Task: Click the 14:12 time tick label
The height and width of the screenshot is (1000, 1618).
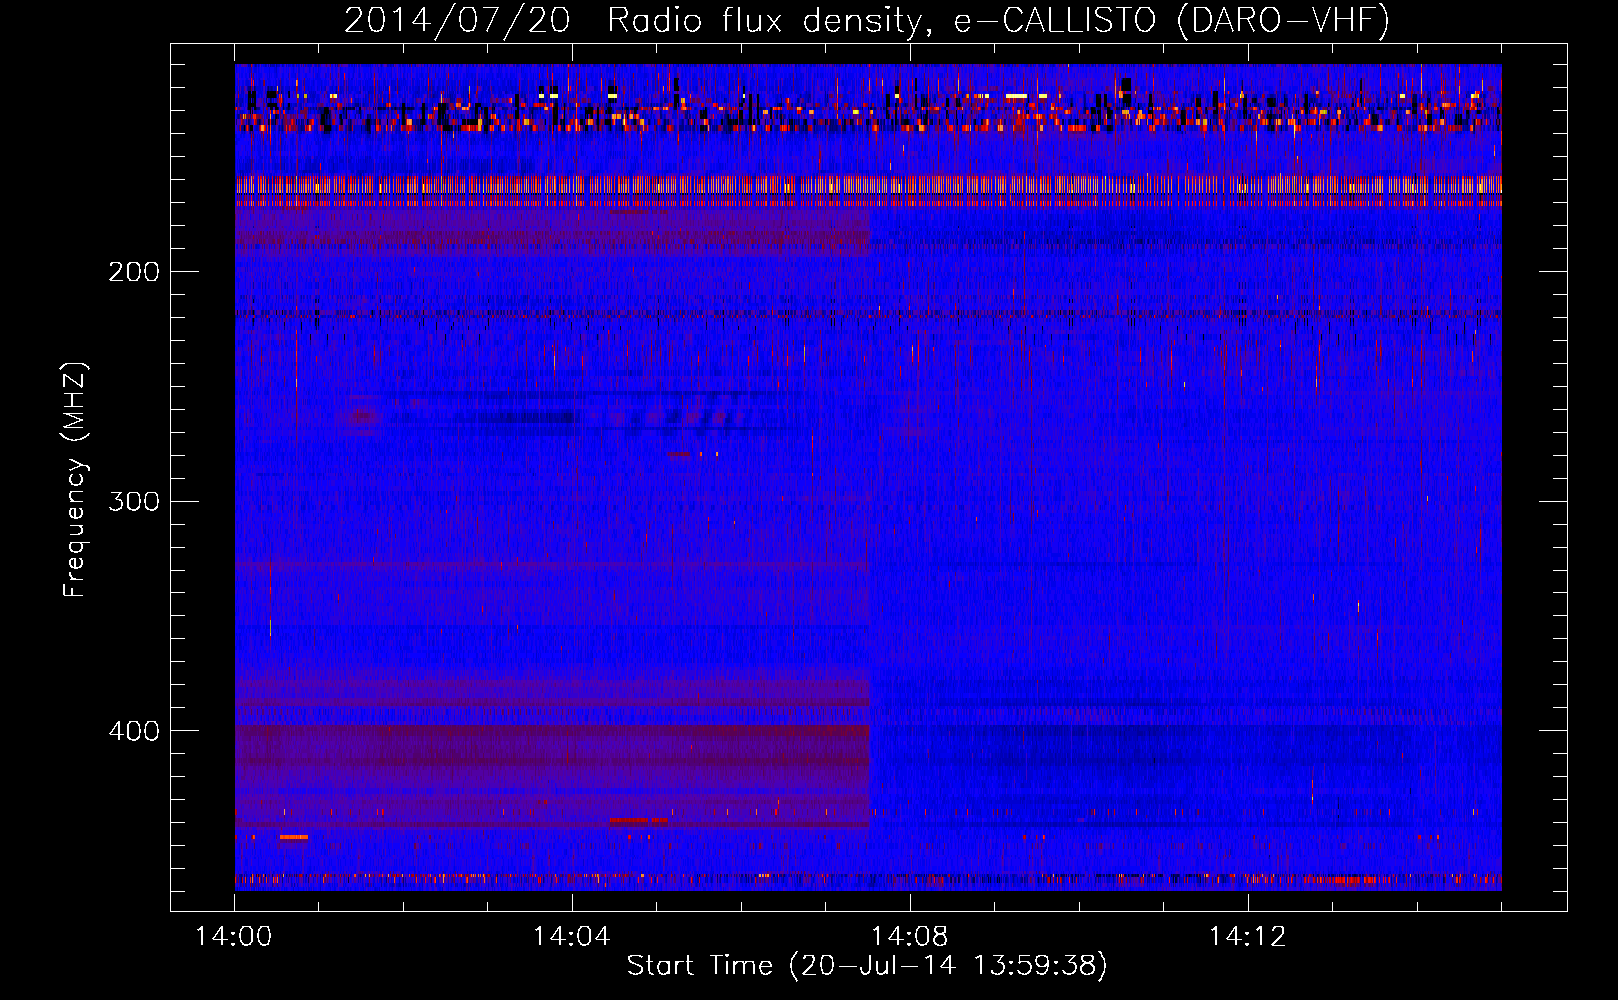Action: 1247,937
